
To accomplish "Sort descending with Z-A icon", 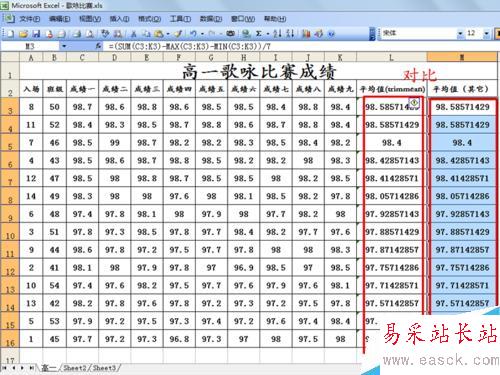I will click(290, 33).
